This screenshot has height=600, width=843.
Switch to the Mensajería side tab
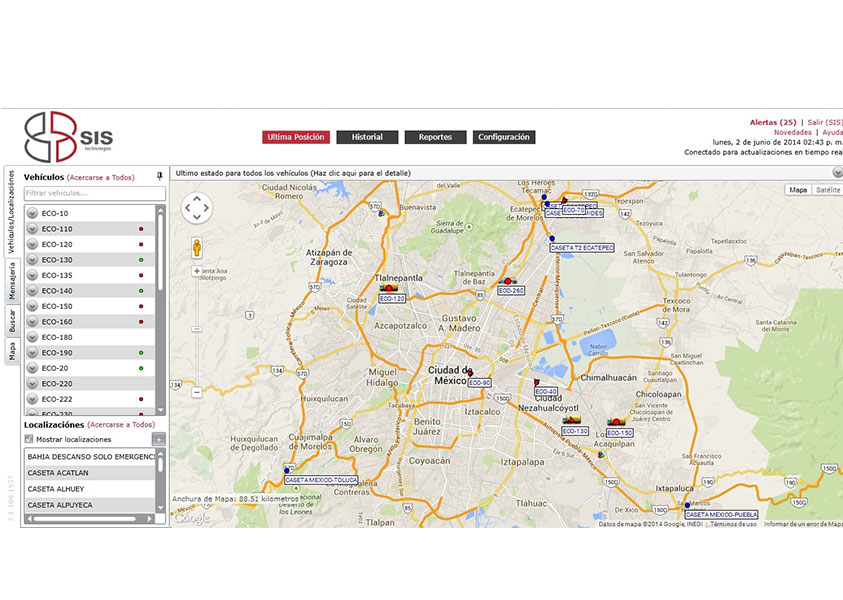tap(12, 281)
